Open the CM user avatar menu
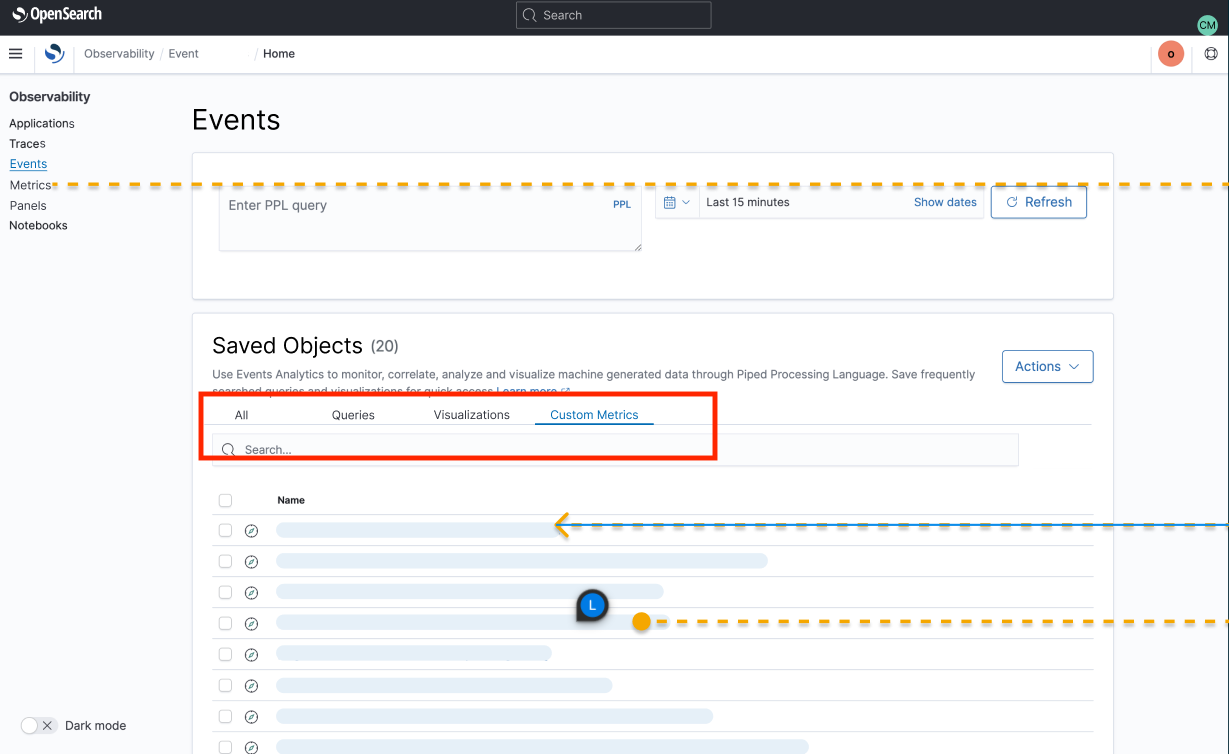The image size is (1229, 754). [x=1207, y=24]
